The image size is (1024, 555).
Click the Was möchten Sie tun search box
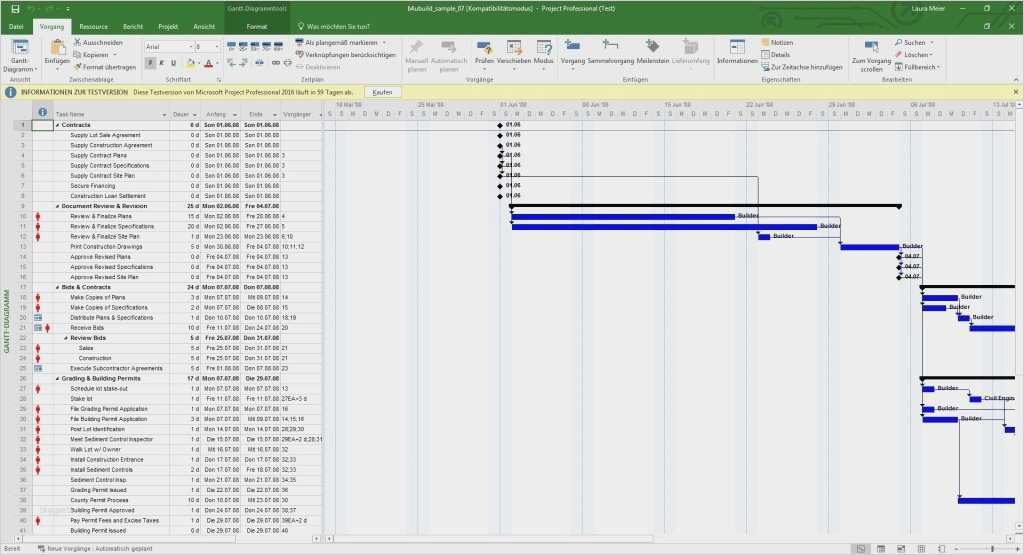click(x=333, y=27)
